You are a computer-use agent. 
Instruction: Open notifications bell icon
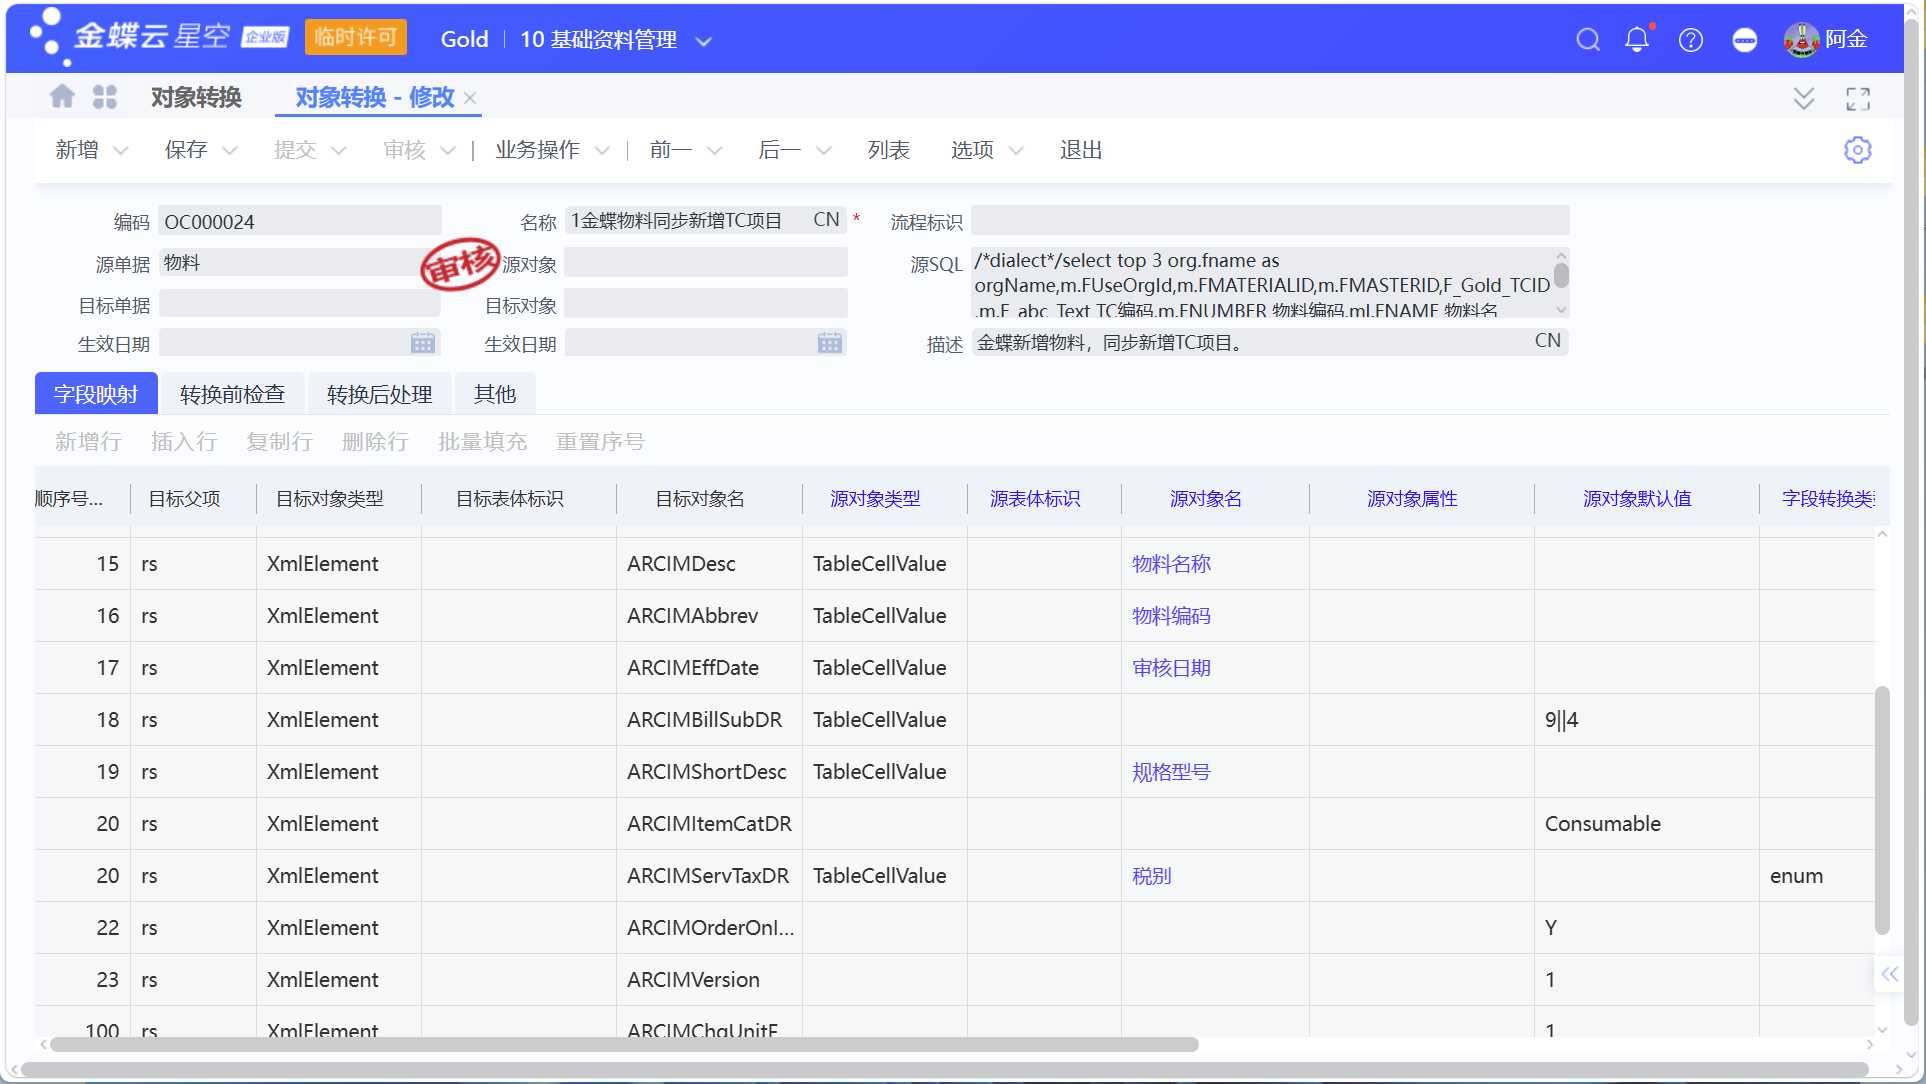1637,40
